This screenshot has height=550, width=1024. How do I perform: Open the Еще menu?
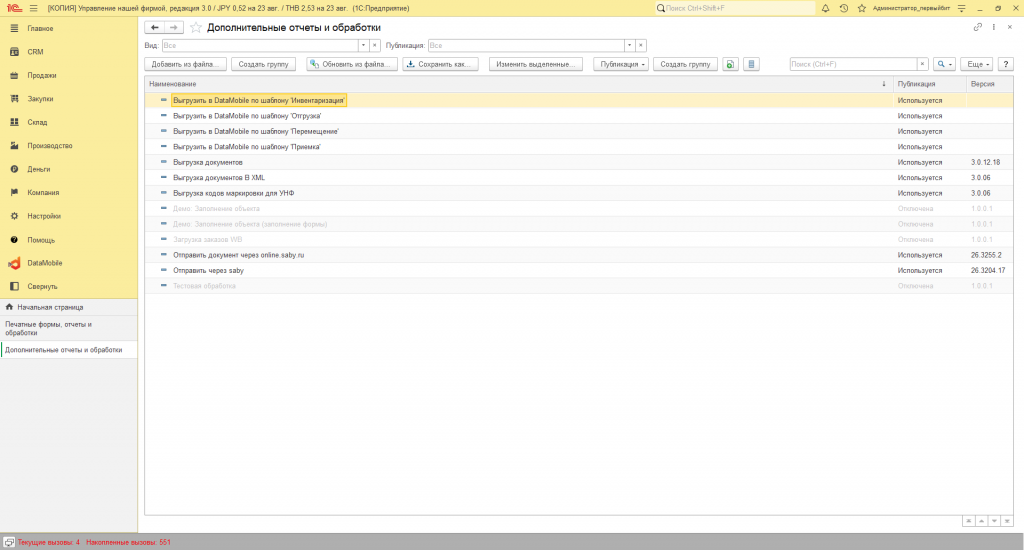click(x=976, y=64)
